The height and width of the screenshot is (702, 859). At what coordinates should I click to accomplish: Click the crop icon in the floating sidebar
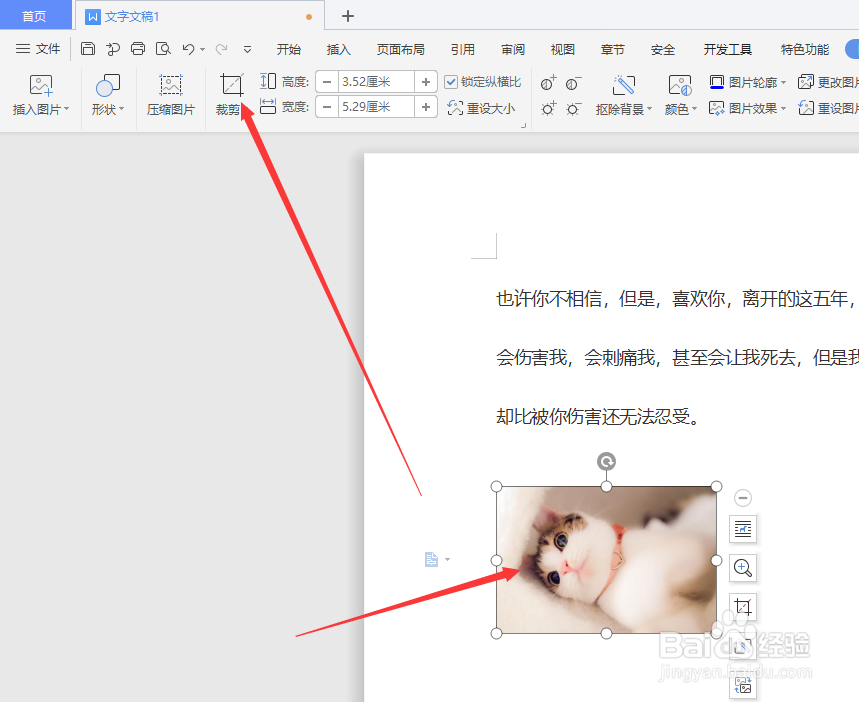(743, 607)
